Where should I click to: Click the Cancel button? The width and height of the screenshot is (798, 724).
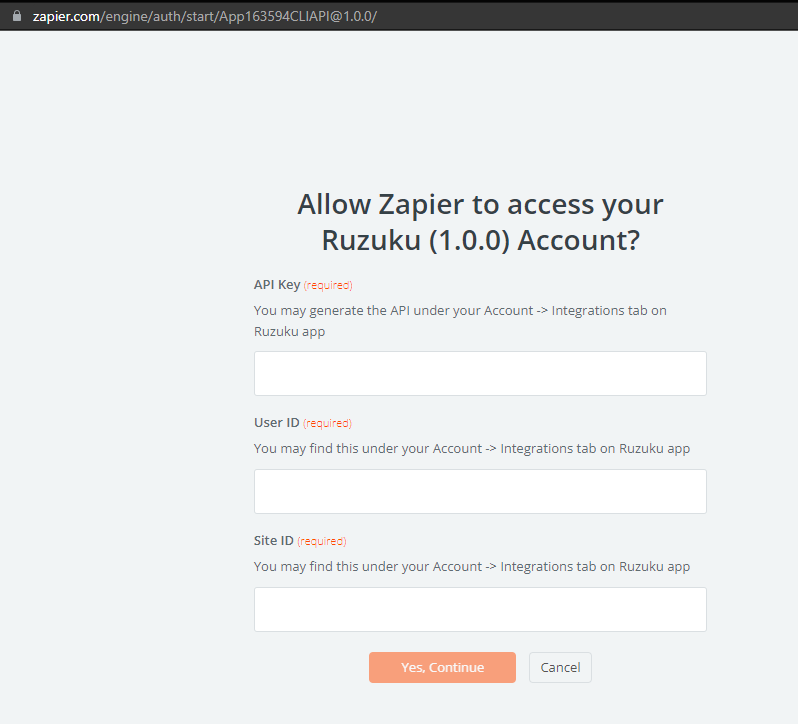[560, 668]
